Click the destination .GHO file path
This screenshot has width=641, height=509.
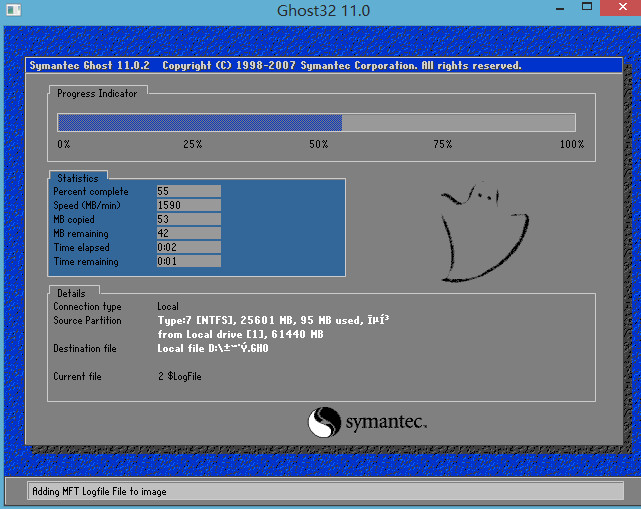(x=213, y=348)
